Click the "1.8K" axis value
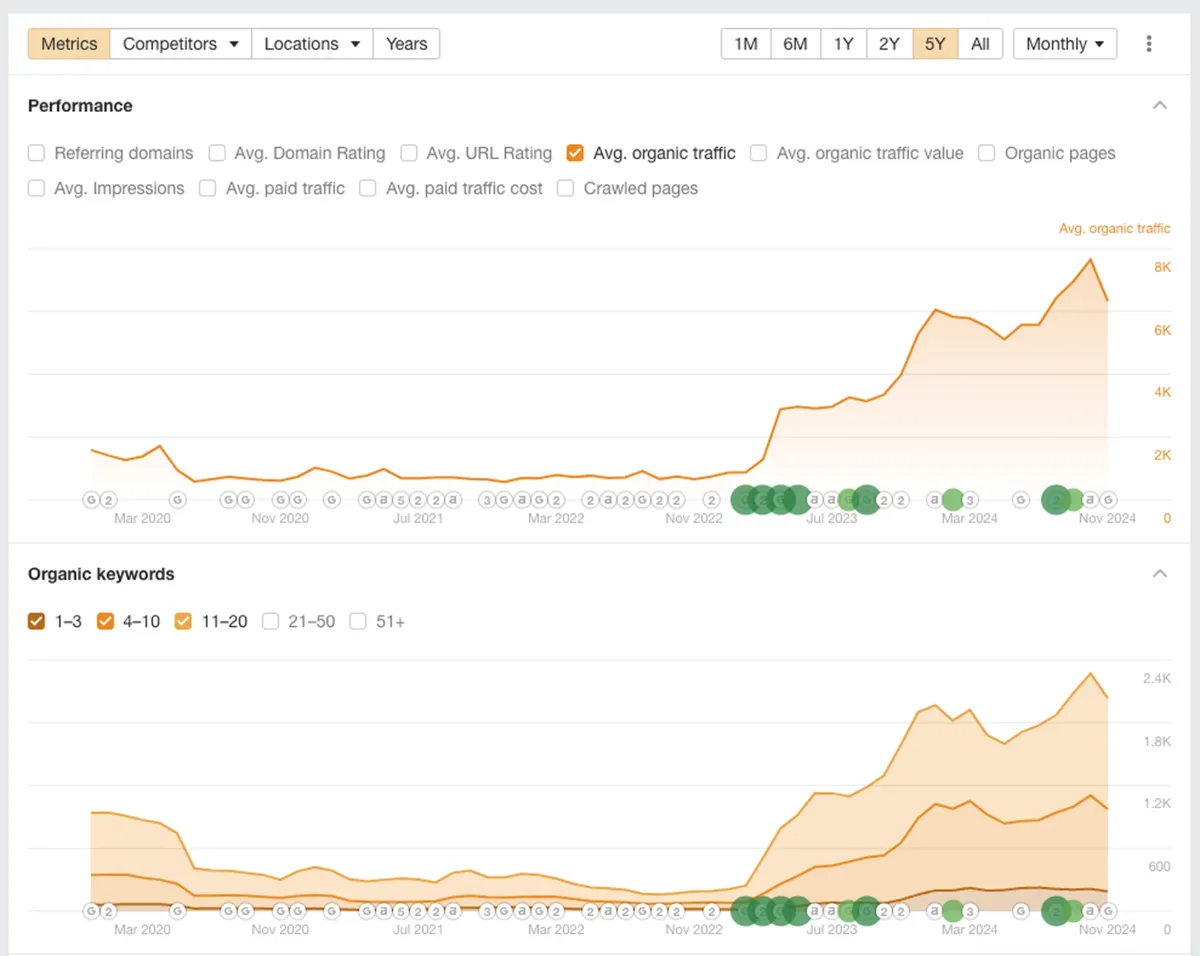 [1157, 741]
